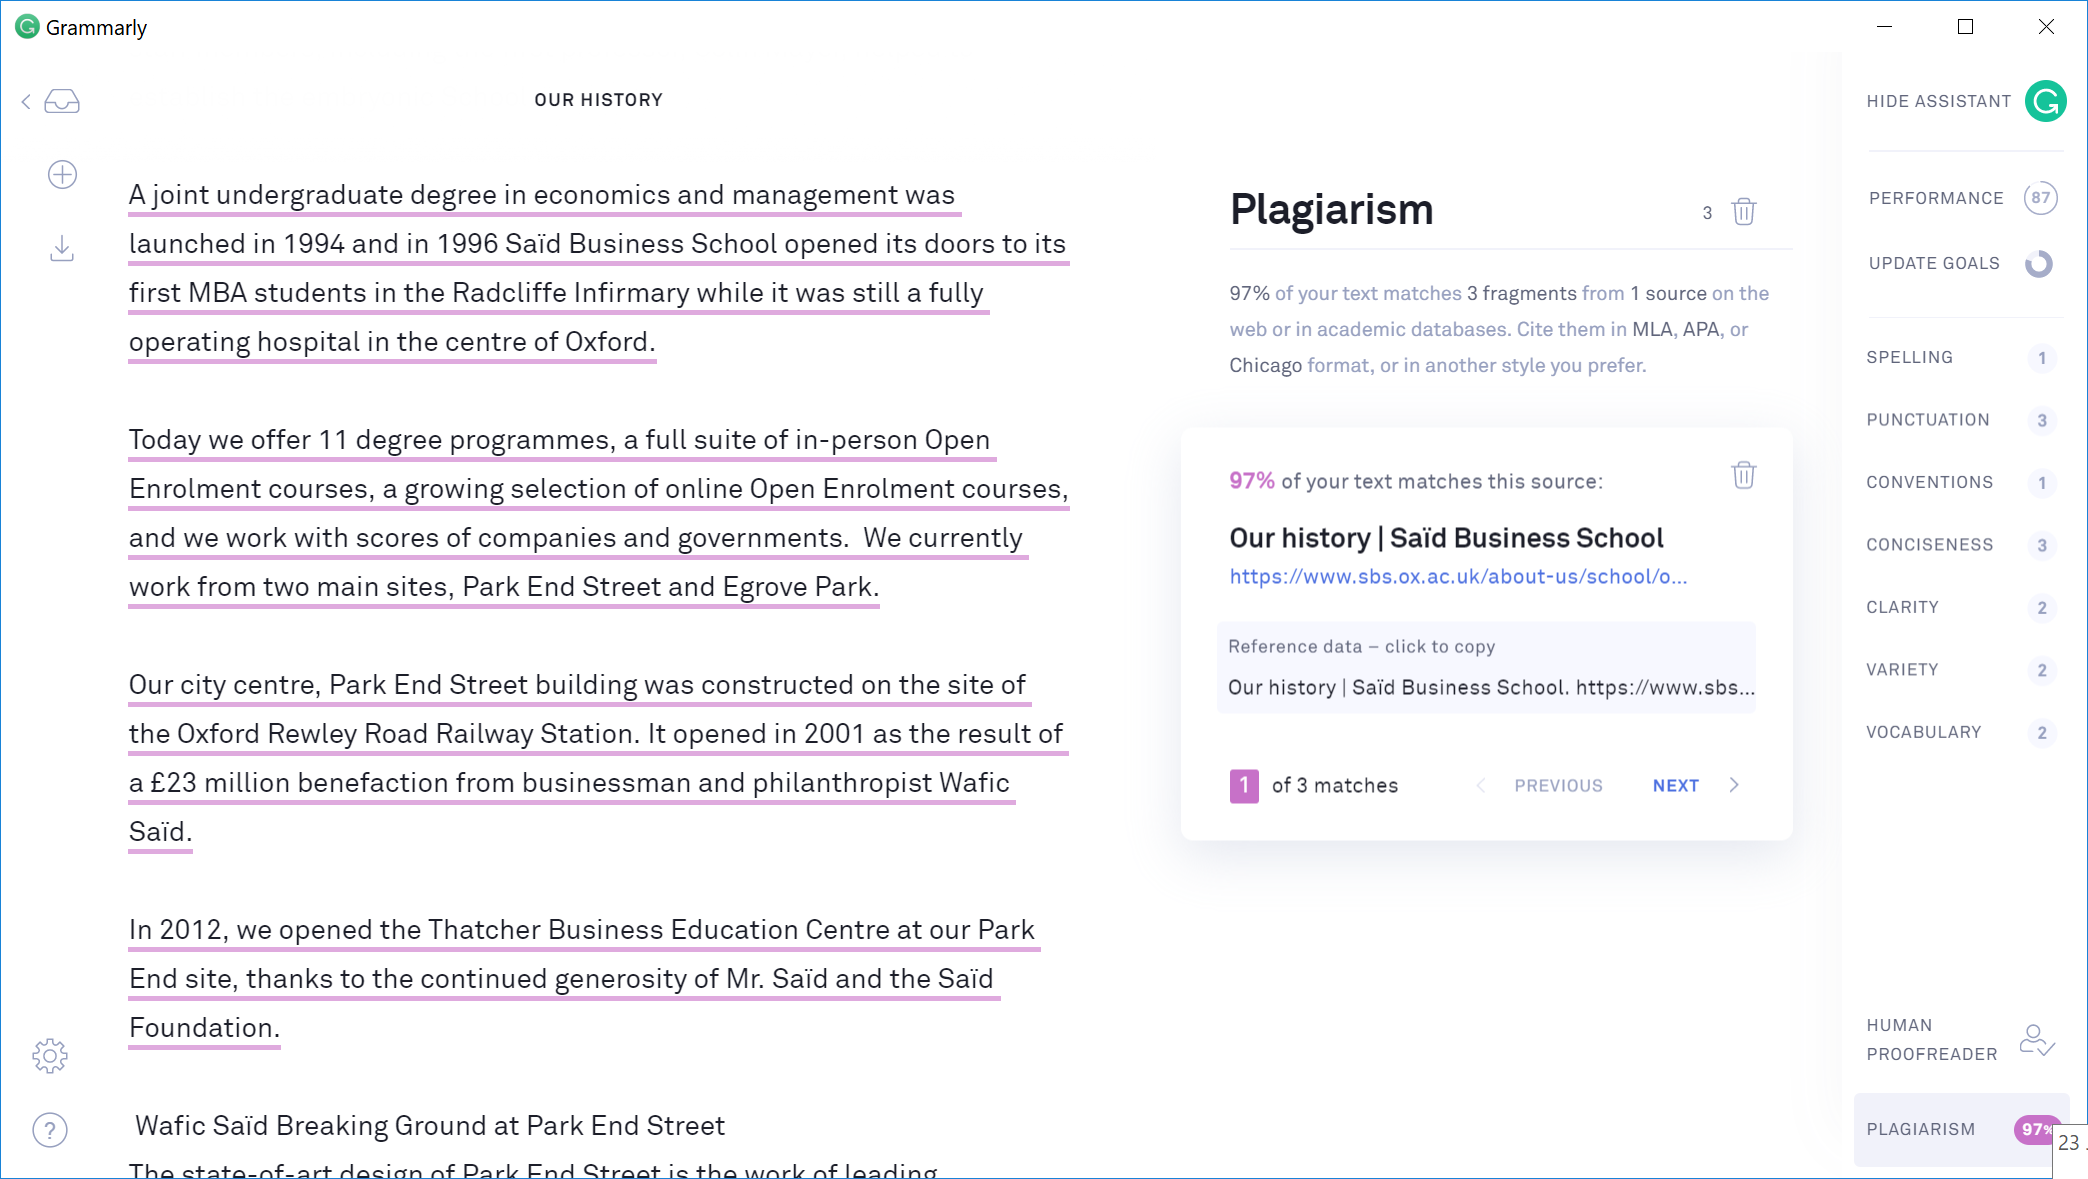Click the left chevron before PREVIOUS
The height and width of the screenshot is (1179, 2088).
click(x=1481, y=785)
